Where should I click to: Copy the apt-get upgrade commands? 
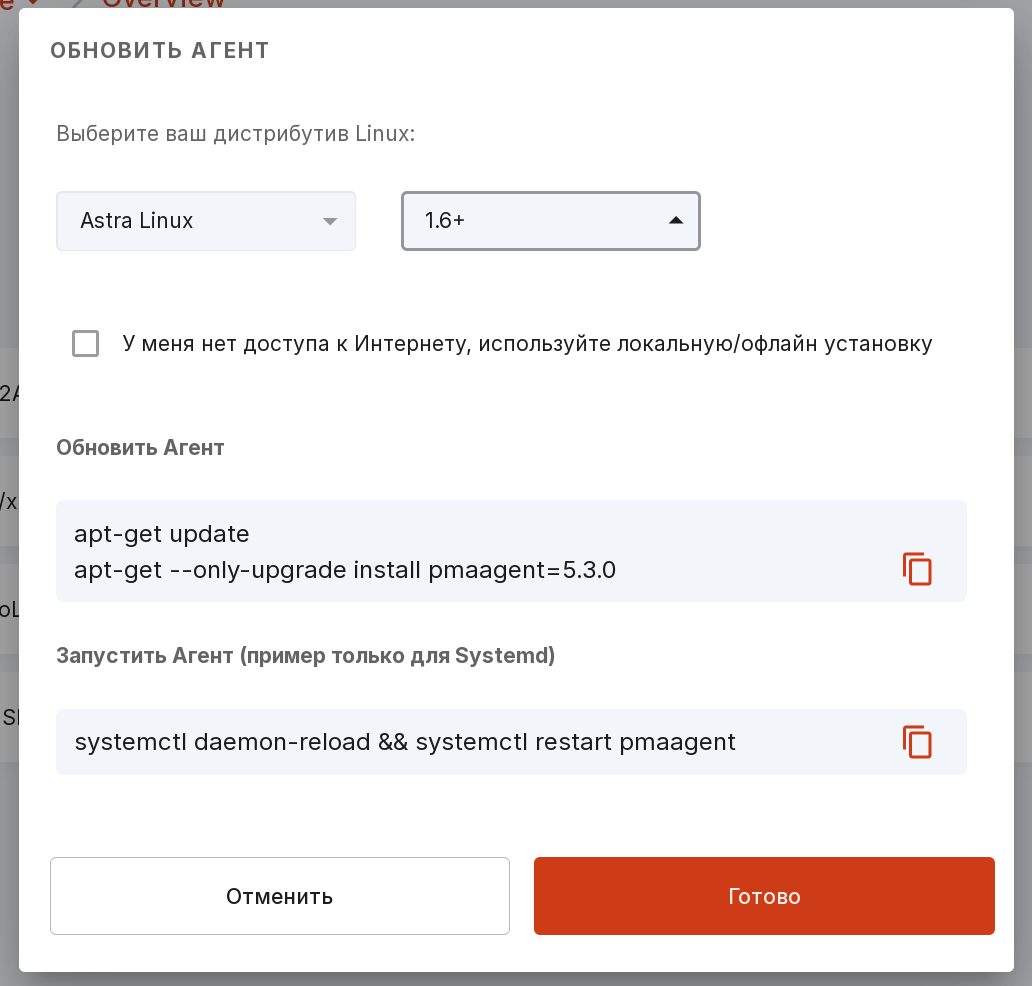point(917,569)
